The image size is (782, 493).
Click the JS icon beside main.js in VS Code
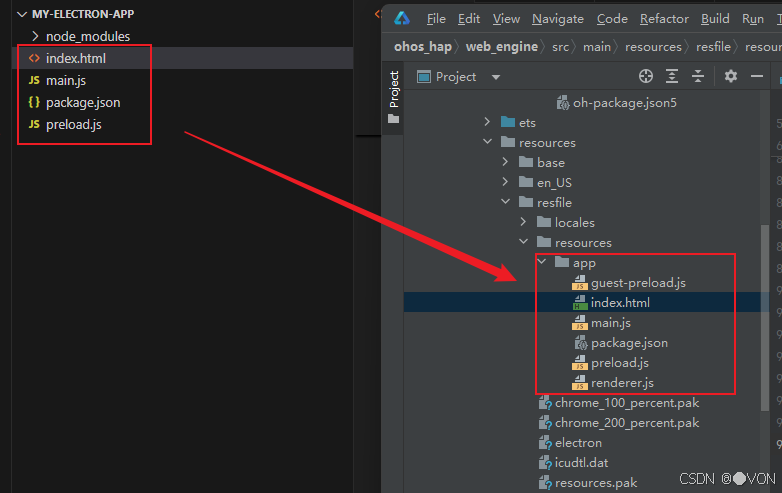pyautogui.click(x=34, y=80)
